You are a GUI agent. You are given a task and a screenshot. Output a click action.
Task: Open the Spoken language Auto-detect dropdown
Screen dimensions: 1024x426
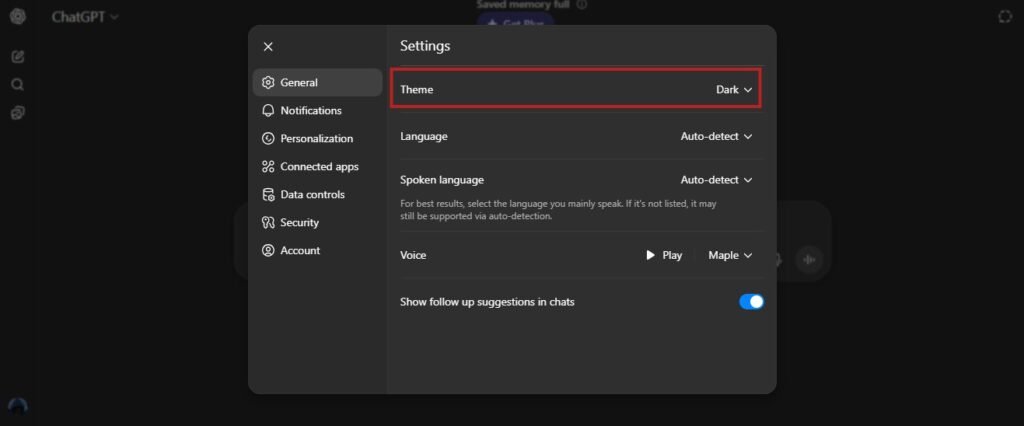716,180
